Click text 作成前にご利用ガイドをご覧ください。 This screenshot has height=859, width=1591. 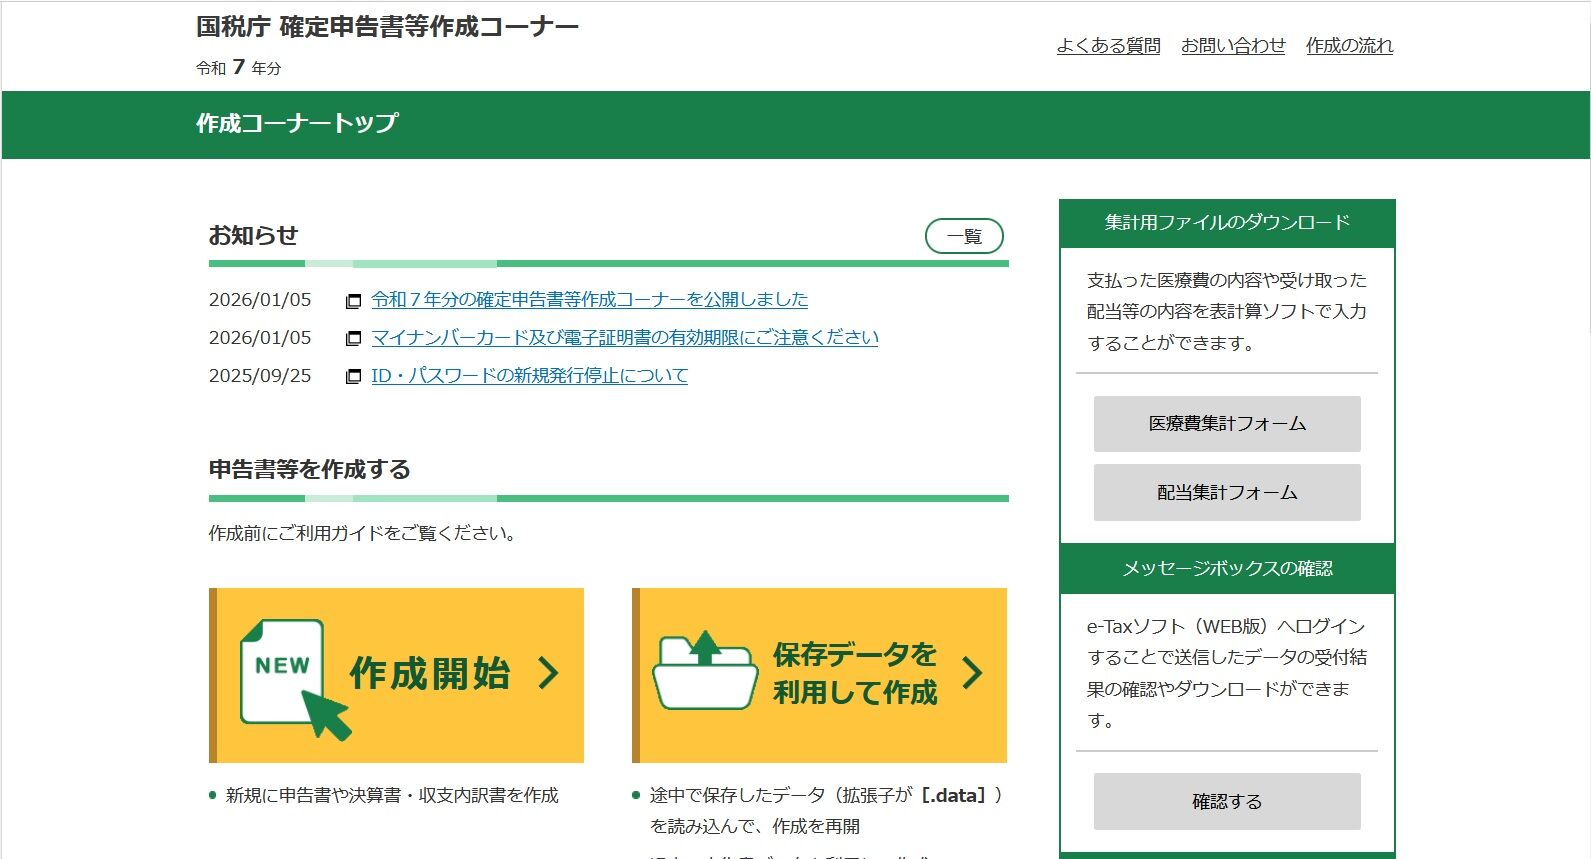364,533
